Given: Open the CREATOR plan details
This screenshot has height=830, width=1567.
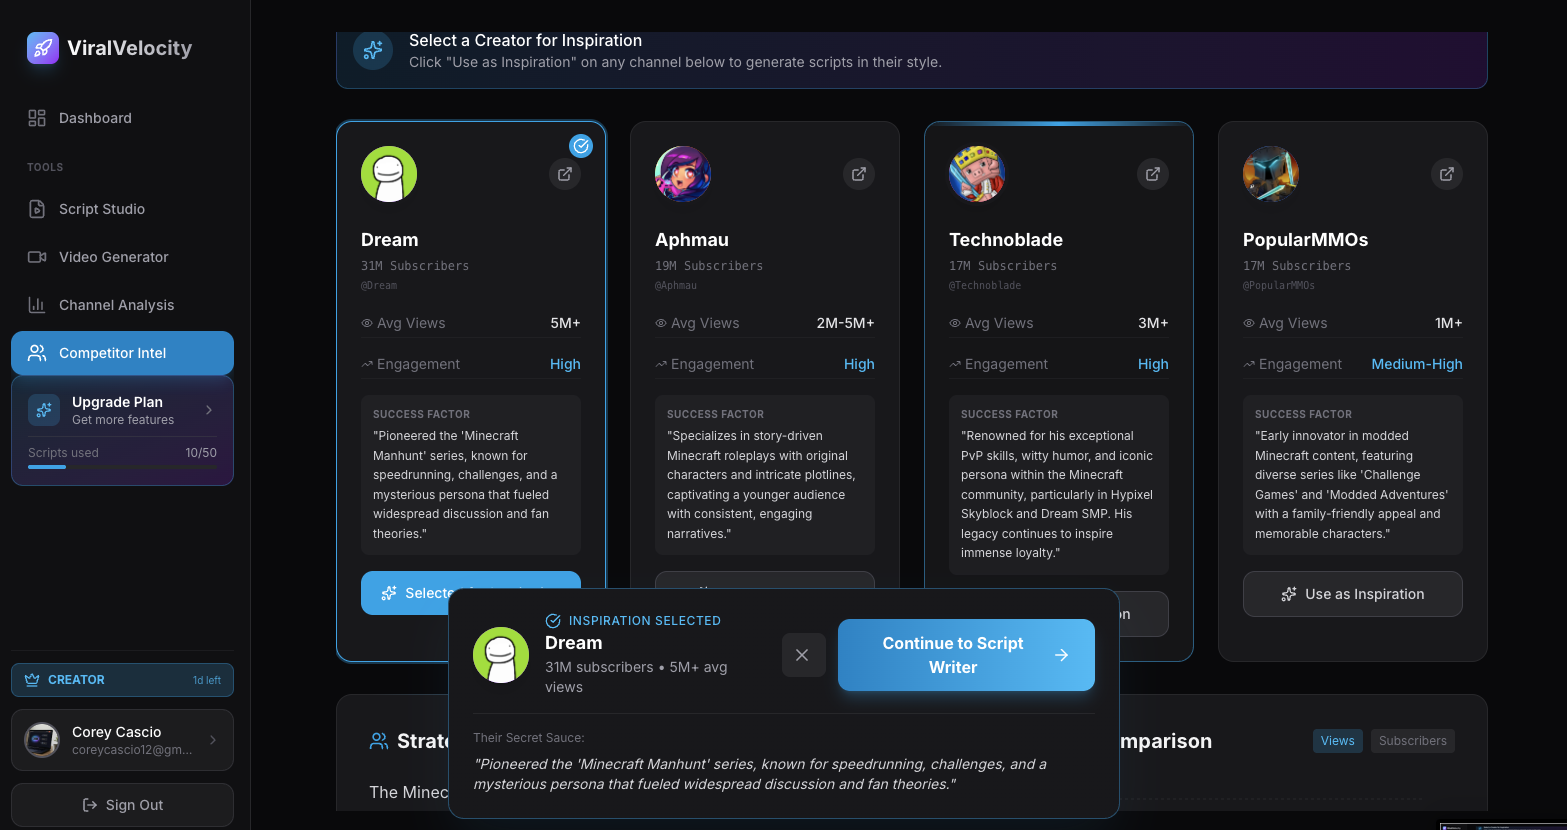Looking at the screenshot, I should [x=122, y=680].
